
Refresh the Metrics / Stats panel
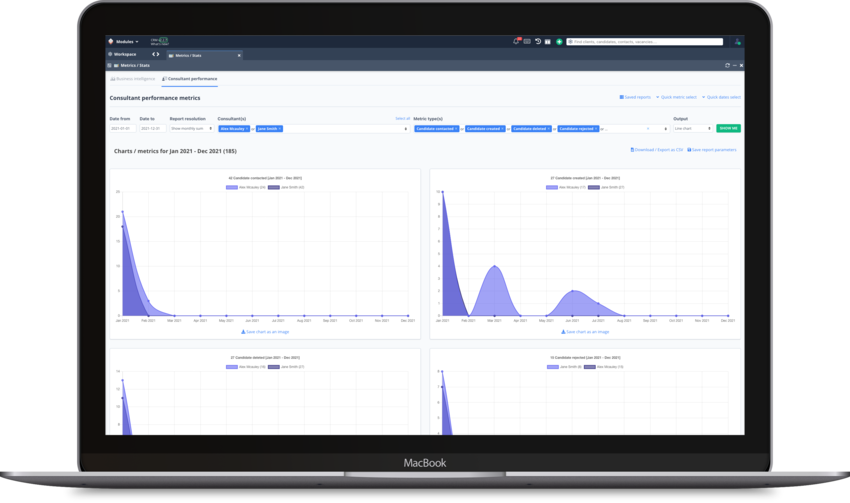[727, 66]
